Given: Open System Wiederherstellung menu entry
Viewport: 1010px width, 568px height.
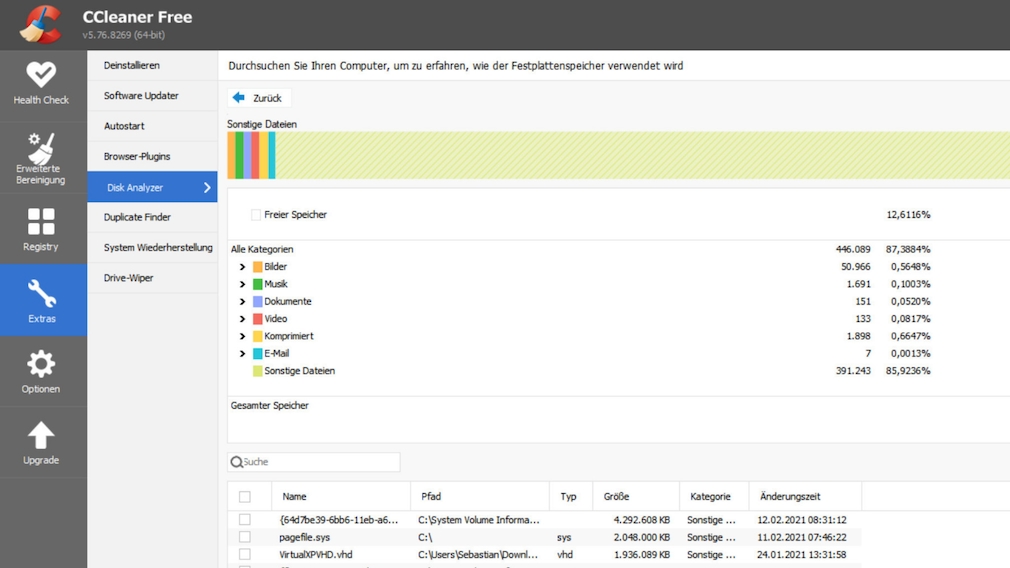Looking at the screenshot, I should click(152, 247).
